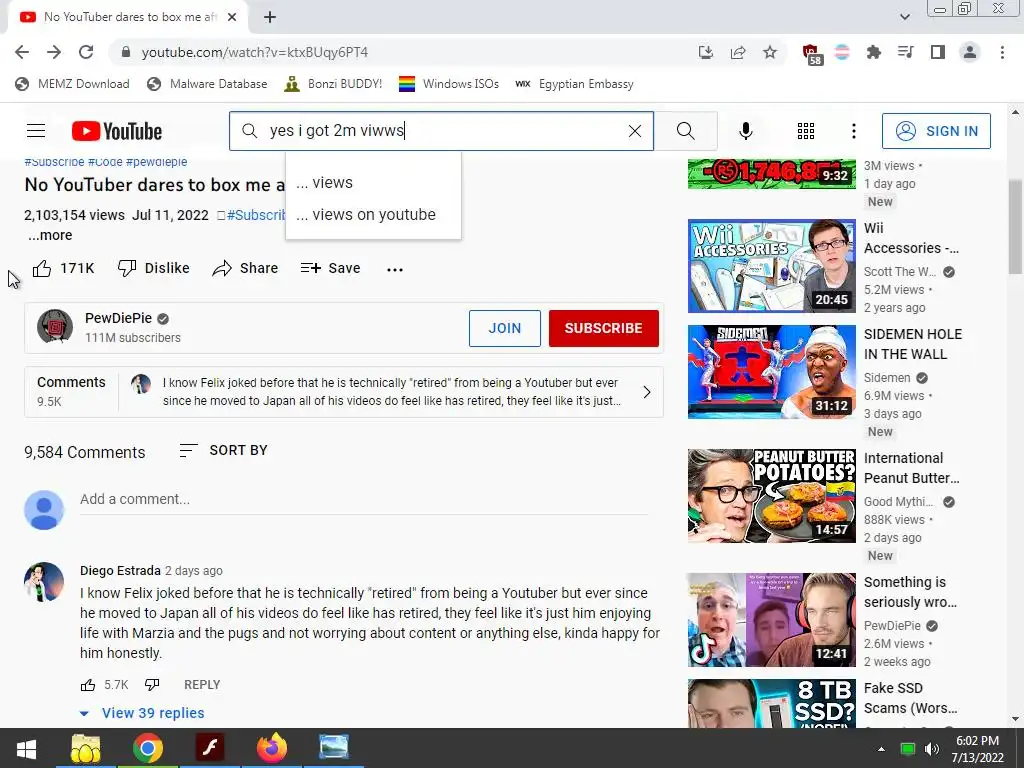The width and height of the screenshot is (1024, 768).
Task: Open YouTube settings three-dot menu
Action: (x=854, y=131)
